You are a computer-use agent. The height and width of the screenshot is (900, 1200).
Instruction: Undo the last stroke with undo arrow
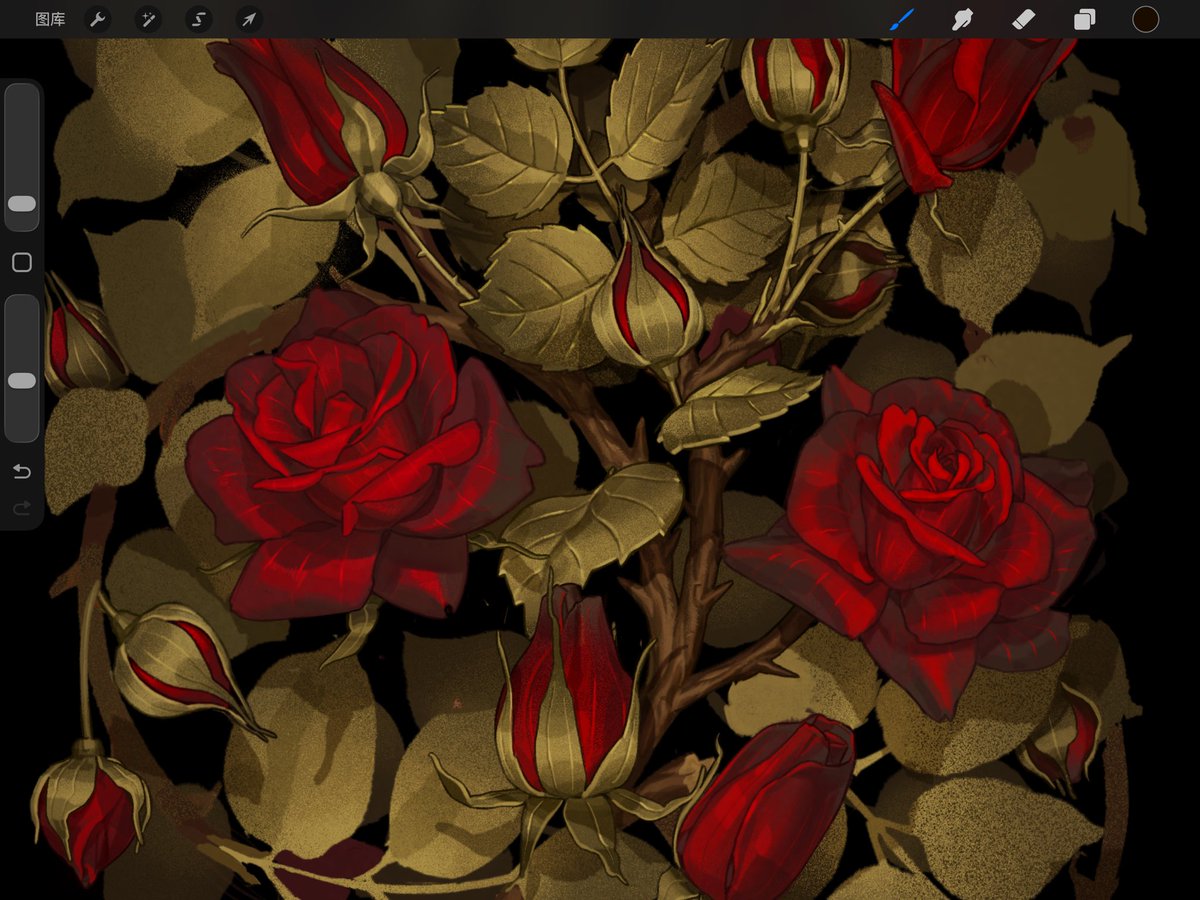click(x=22, y=472)
